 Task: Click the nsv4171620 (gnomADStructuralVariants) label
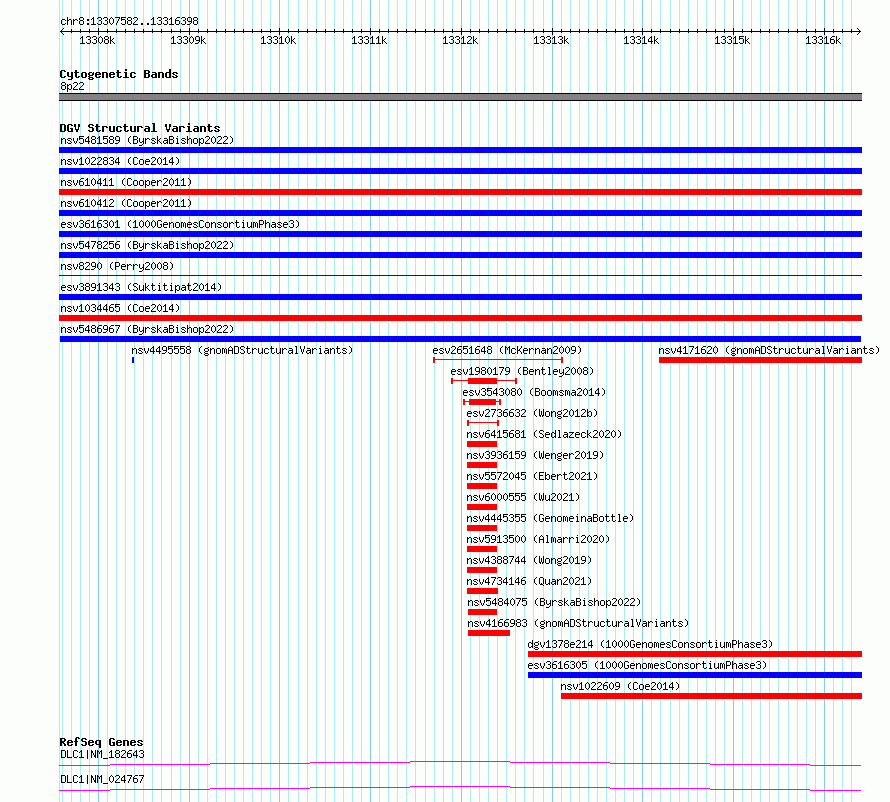769,350
